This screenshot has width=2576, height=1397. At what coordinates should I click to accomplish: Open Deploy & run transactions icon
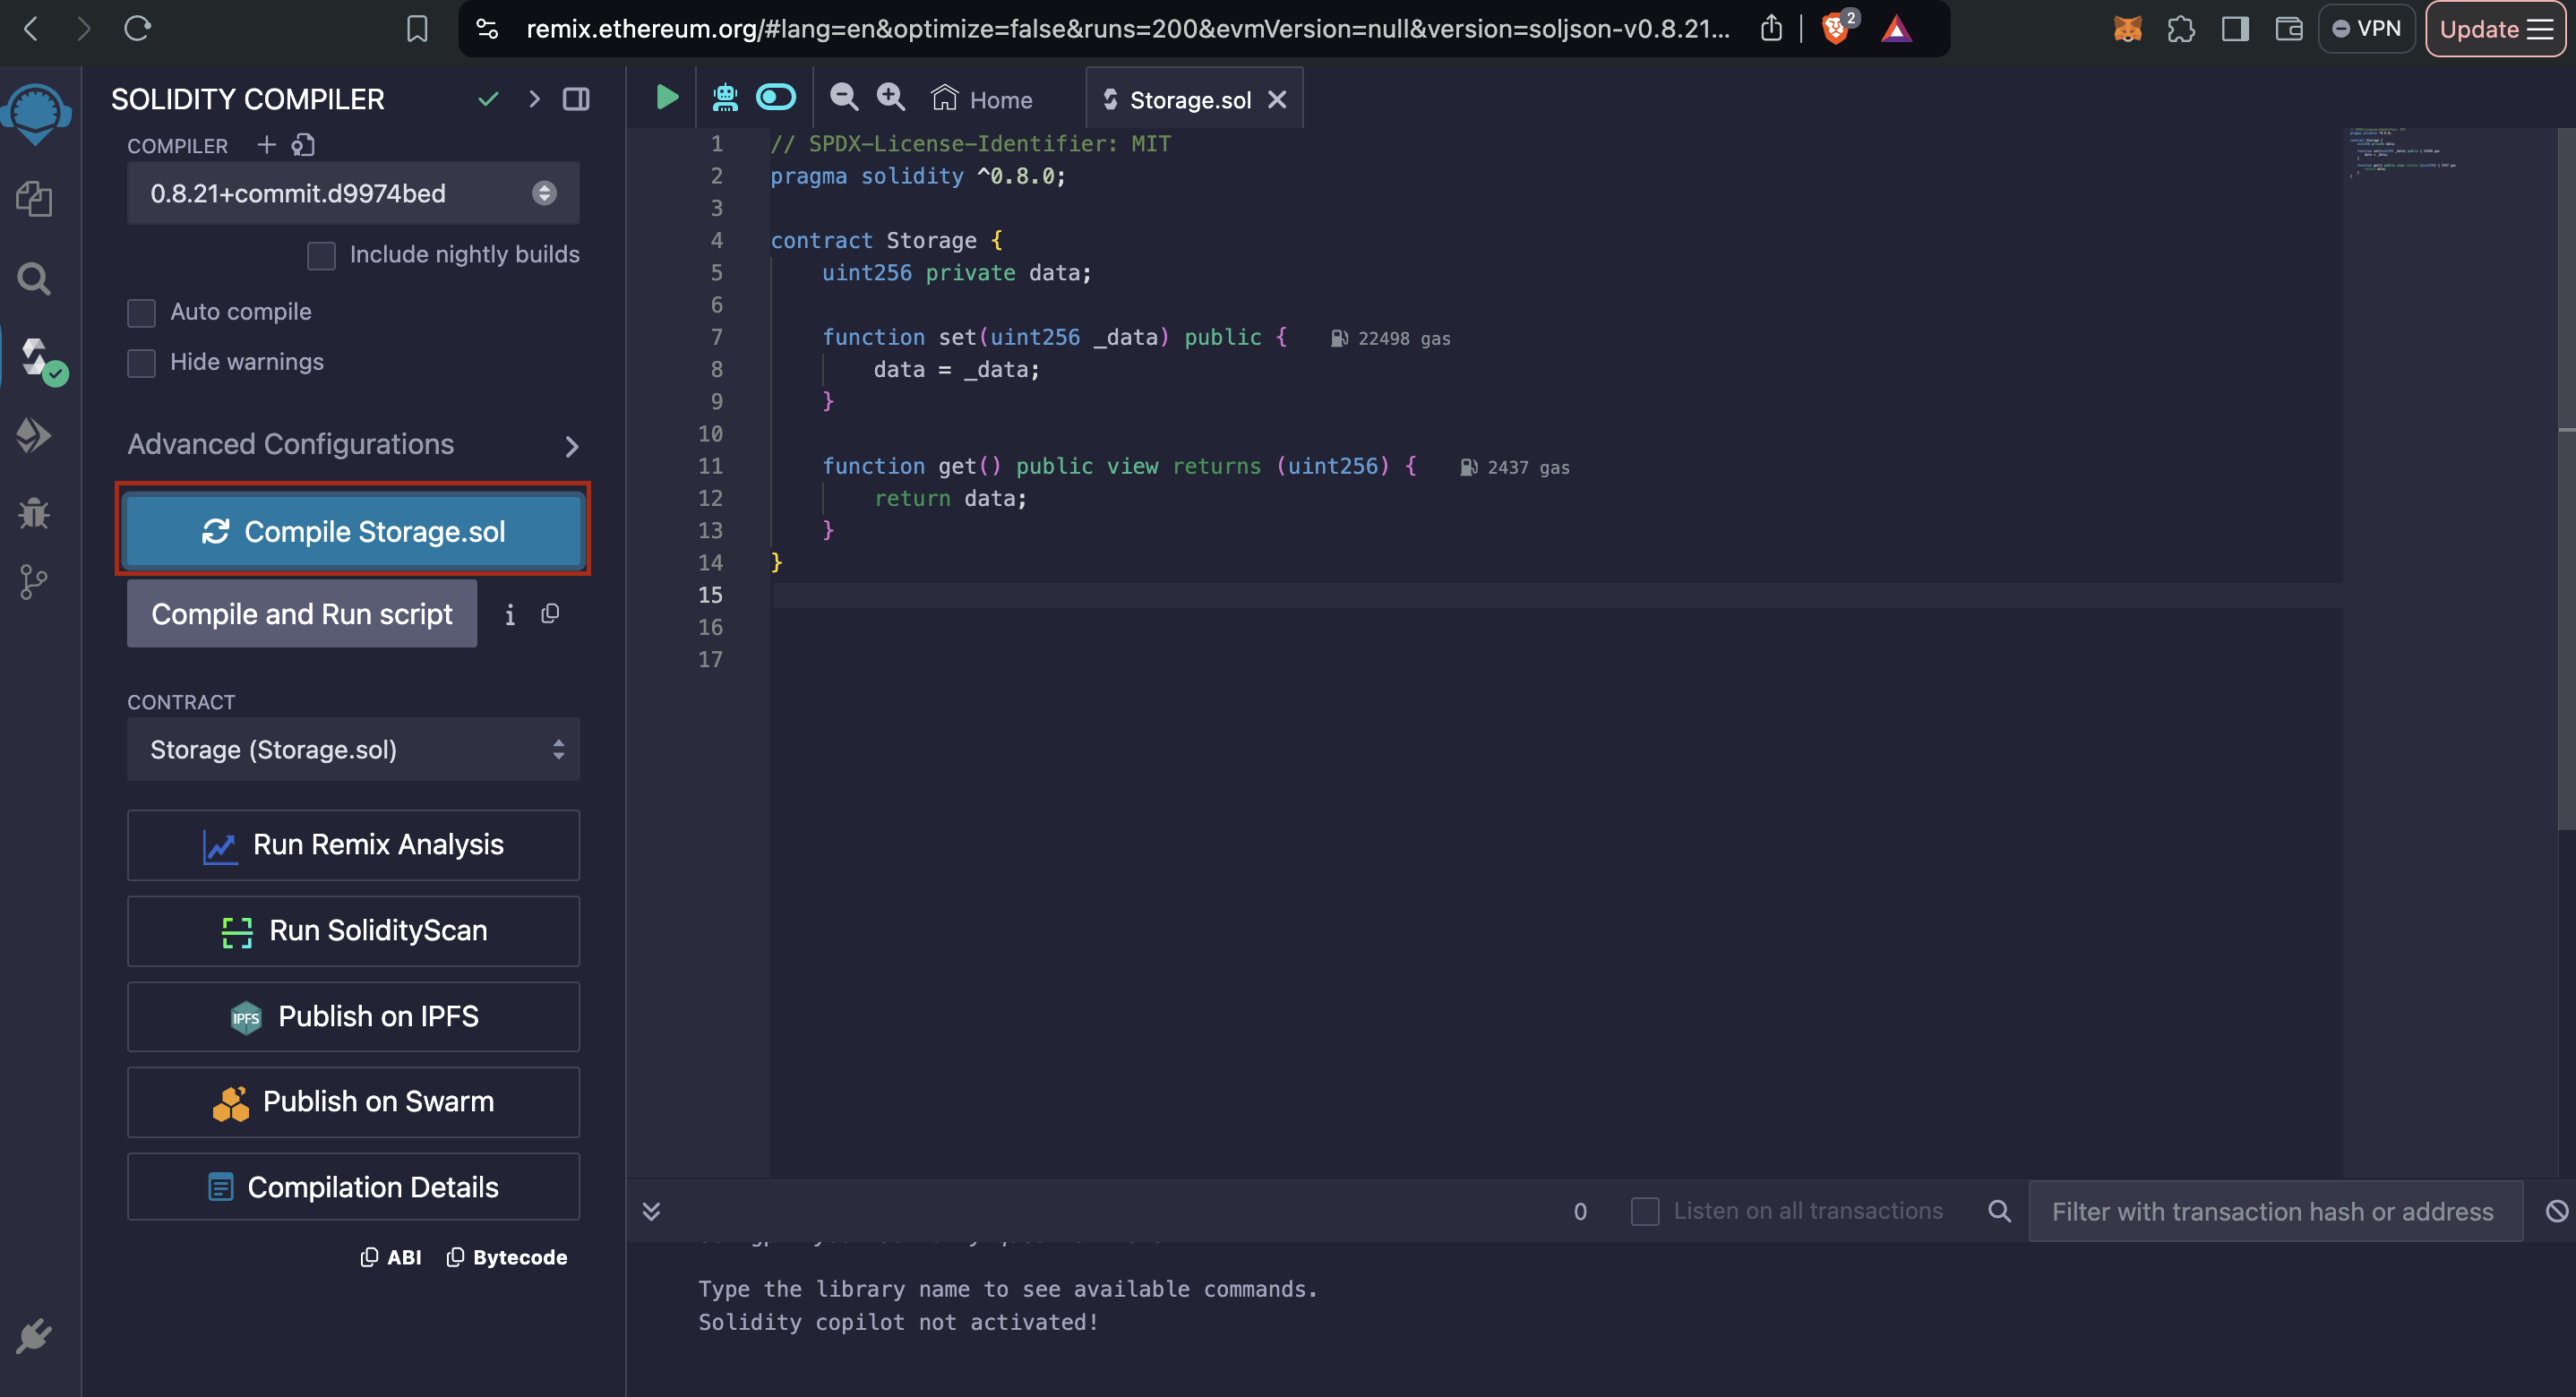34,435
